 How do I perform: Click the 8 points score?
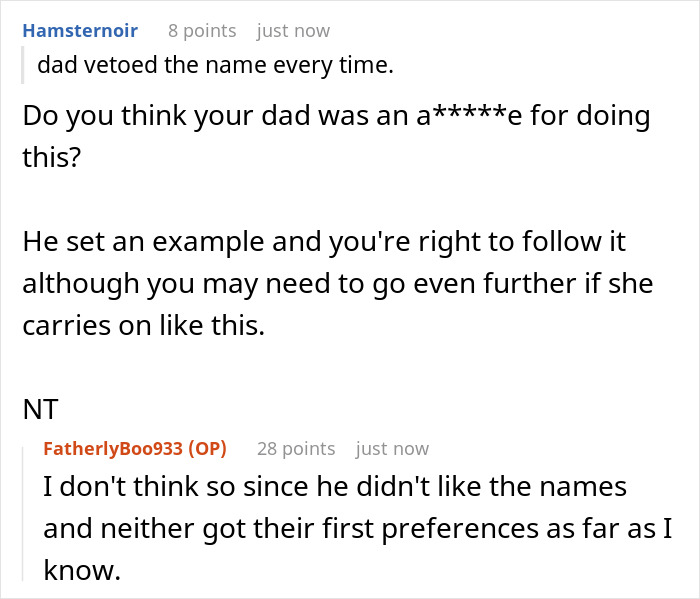click(x=202, y=31)
